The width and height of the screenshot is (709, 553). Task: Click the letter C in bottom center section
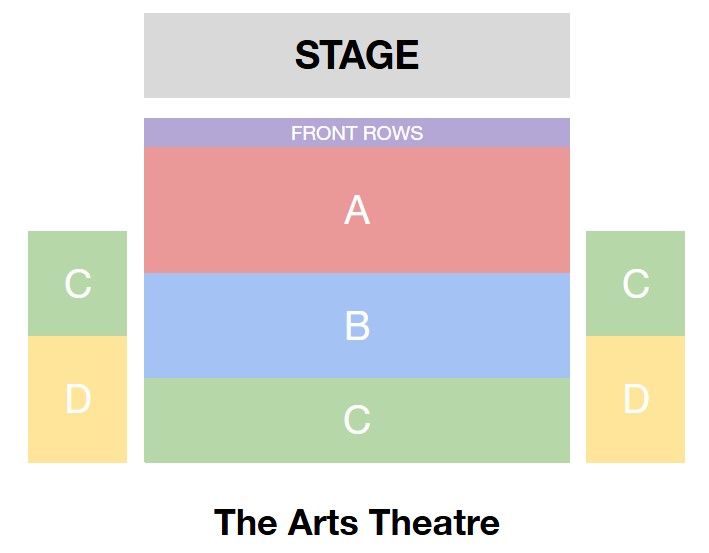coord(357,420)
